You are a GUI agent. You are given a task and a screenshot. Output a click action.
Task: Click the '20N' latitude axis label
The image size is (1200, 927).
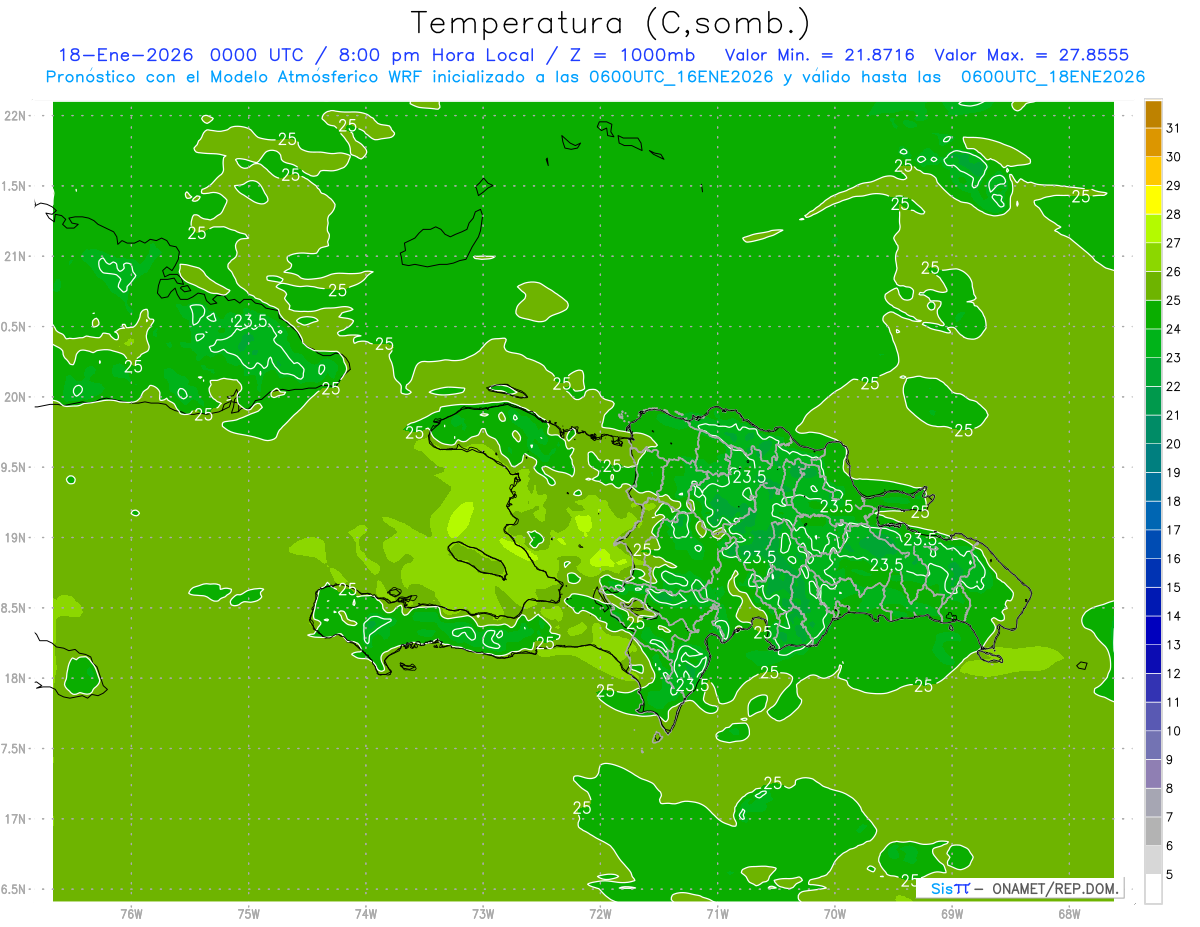pyautogui.click(x=17, y=397)
